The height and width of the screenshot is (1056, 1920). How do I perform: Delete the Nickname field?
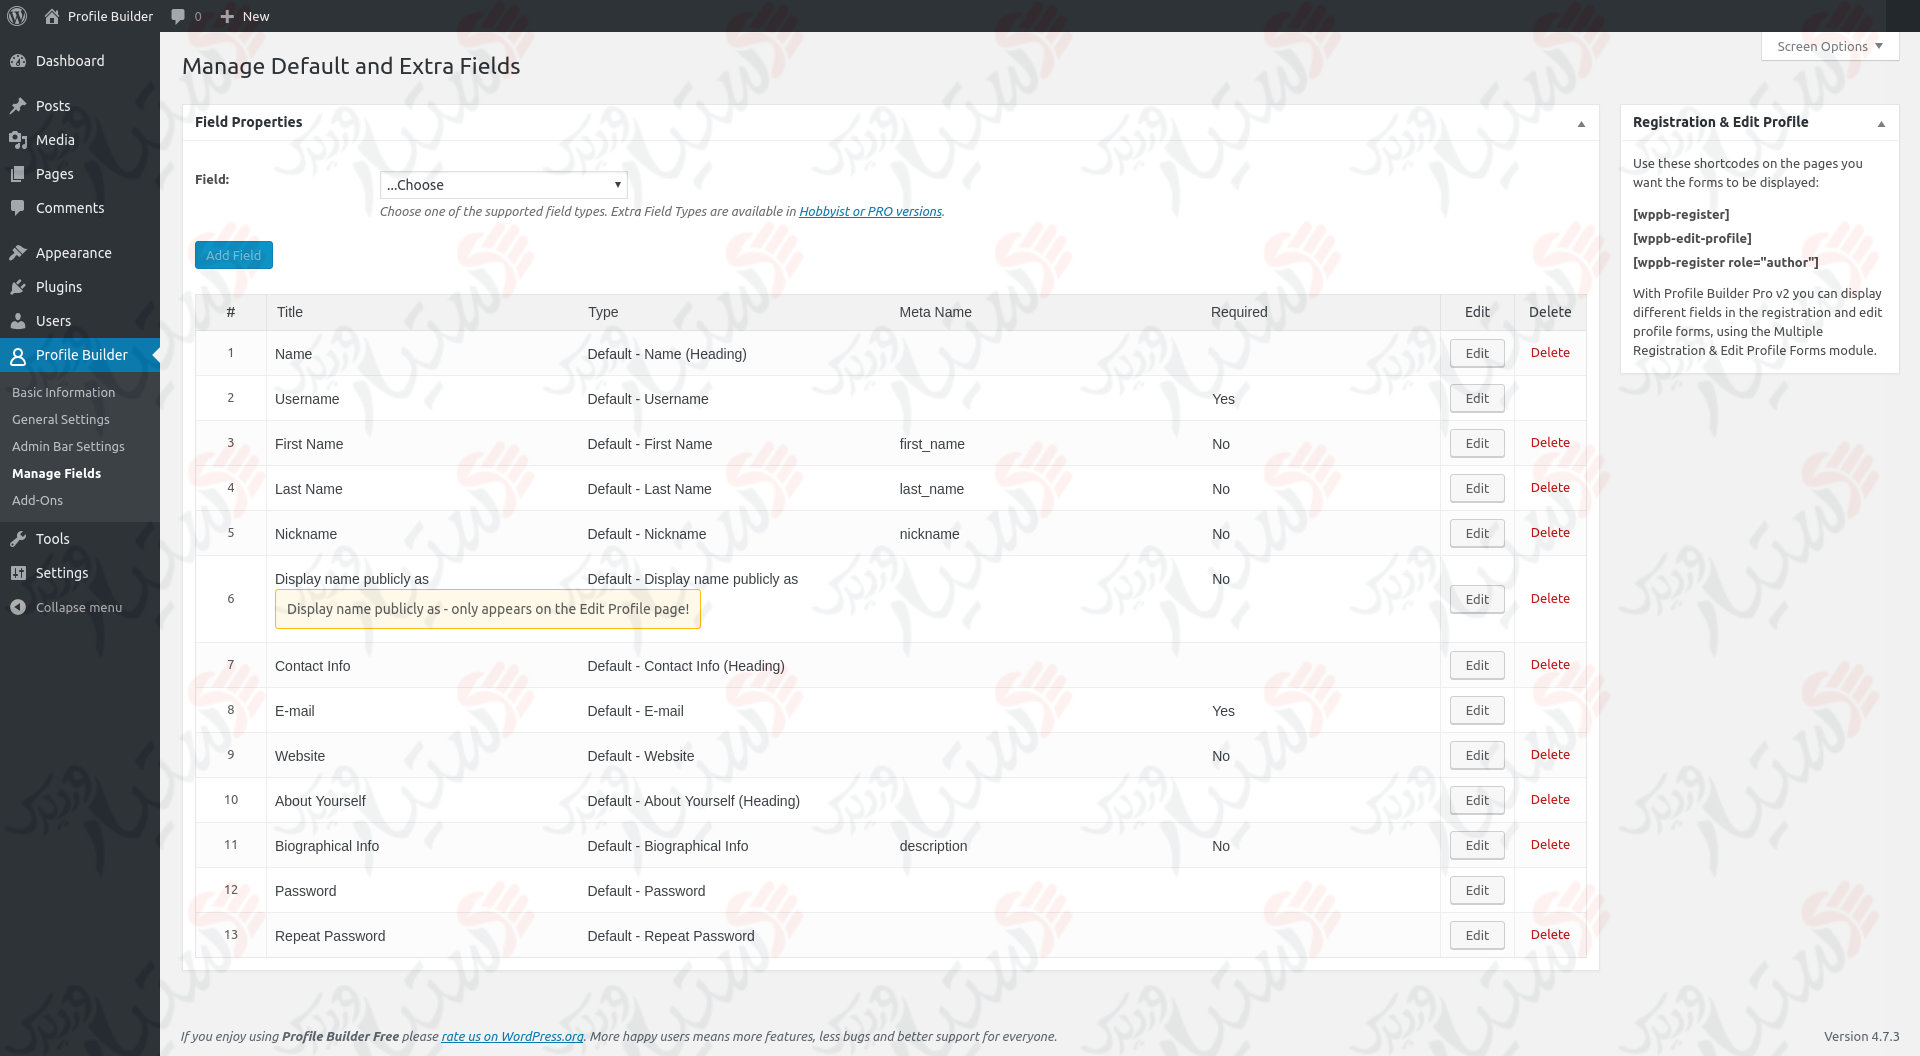point(1549,532)
